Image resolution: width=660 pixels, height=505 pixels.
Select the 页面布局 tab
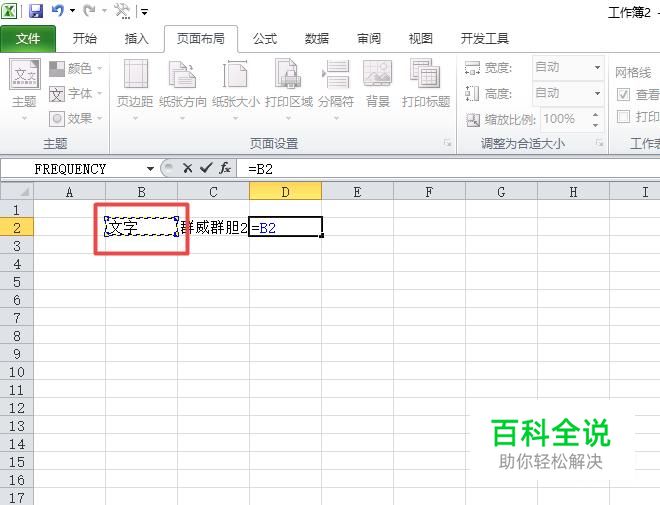[x=201, y=39]
